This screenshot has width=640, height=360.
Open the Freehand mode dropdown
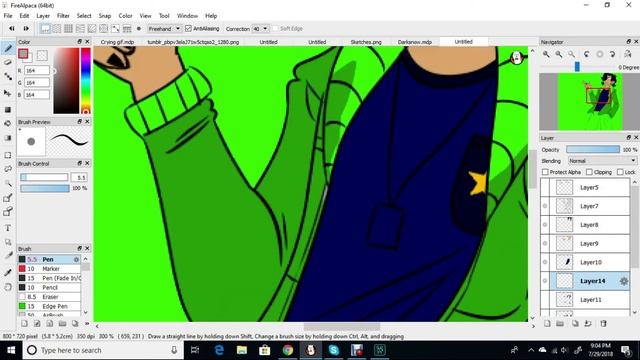(164, 29)
